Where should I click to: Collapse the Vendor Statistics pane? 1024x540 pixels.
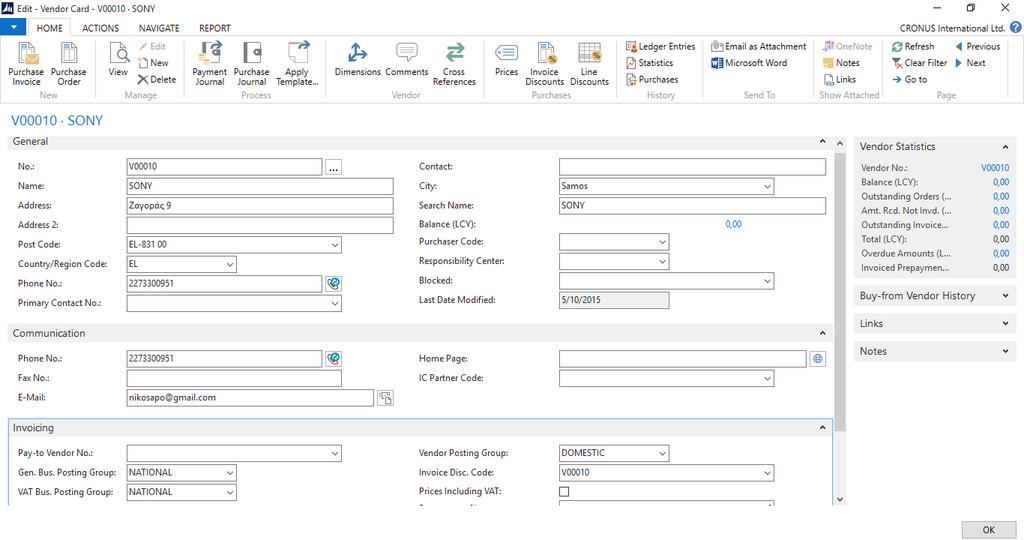[x=1005, y=147]
